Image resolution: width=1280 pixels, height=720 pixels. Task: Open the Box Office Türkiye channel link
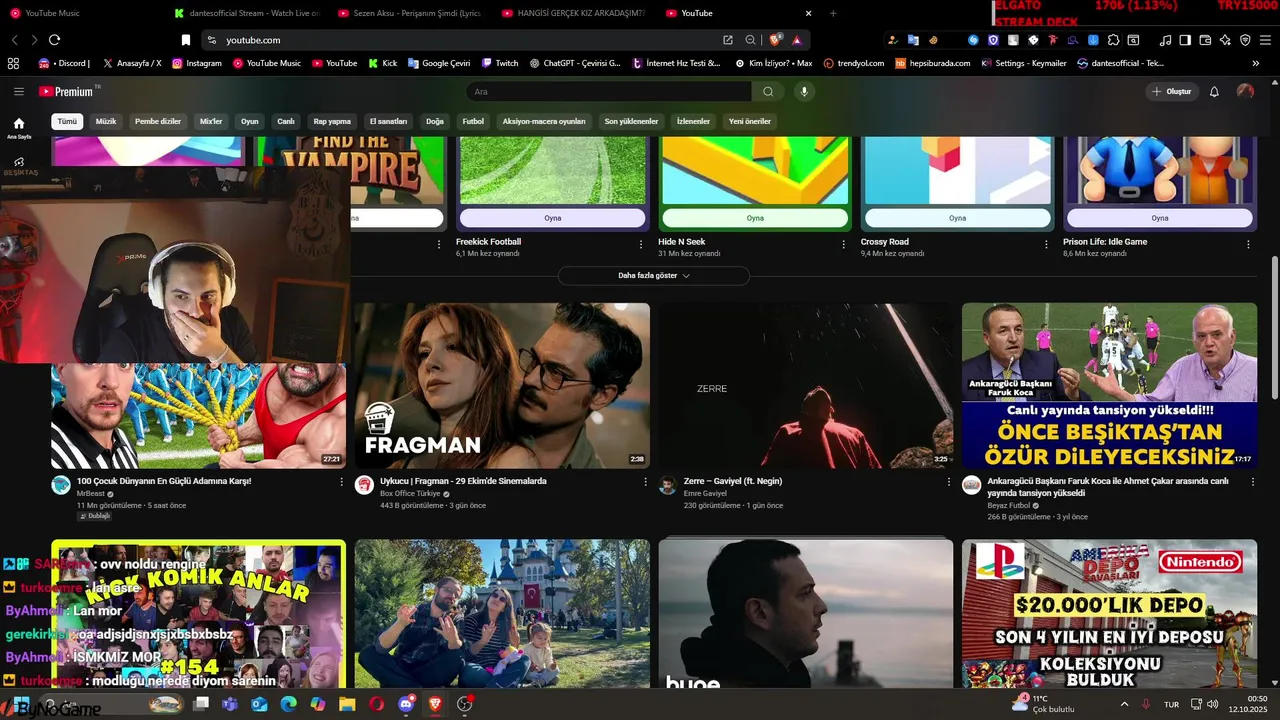coord(410,494)
